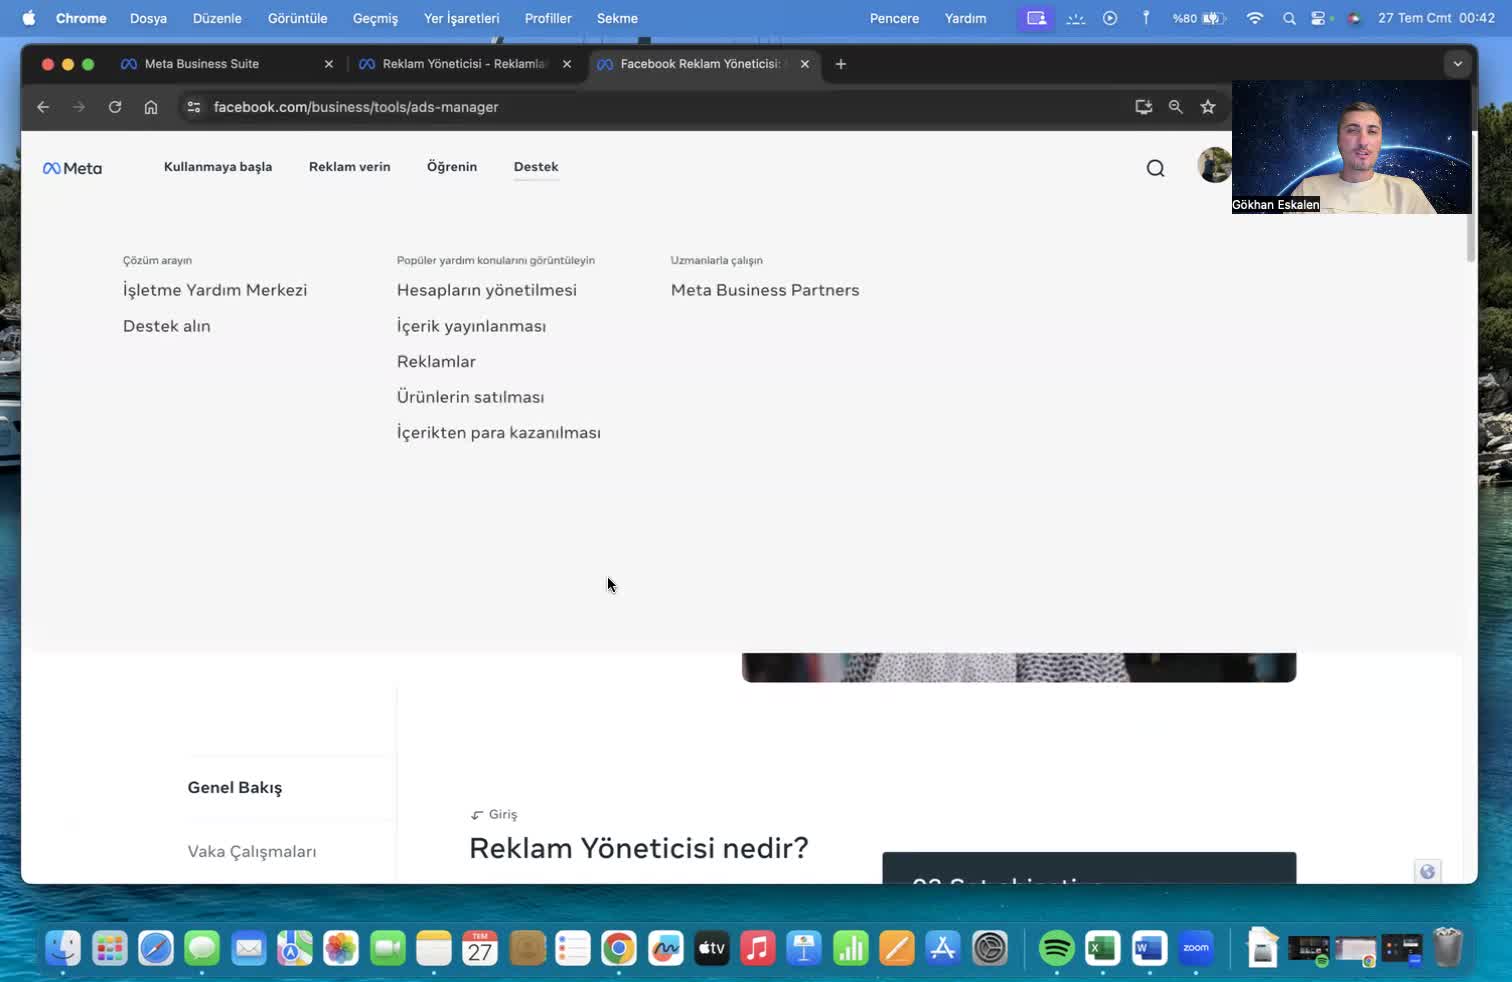This screenshot has height=982, width=1512.
Task: Open Chrome from the Dock
Action: click(619, 948)
